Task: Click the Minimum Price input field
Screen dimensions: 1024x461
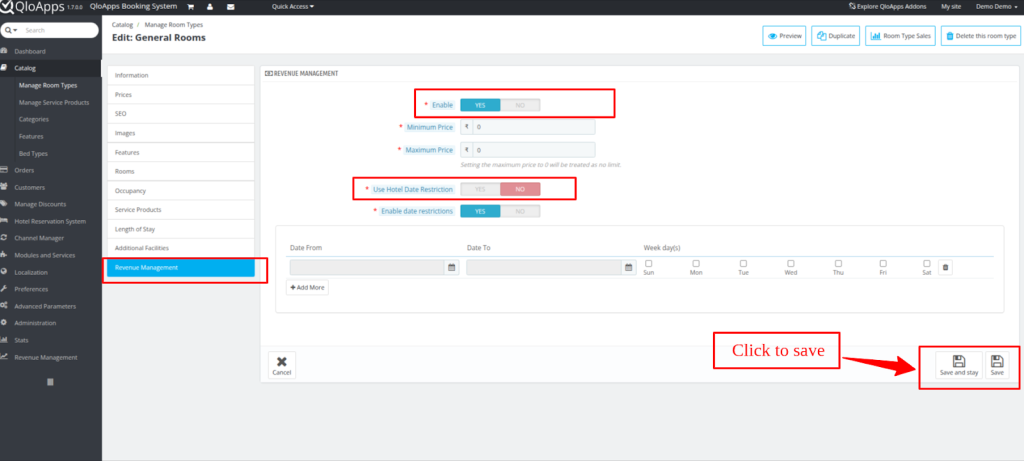Action: (x=534, y=127)
